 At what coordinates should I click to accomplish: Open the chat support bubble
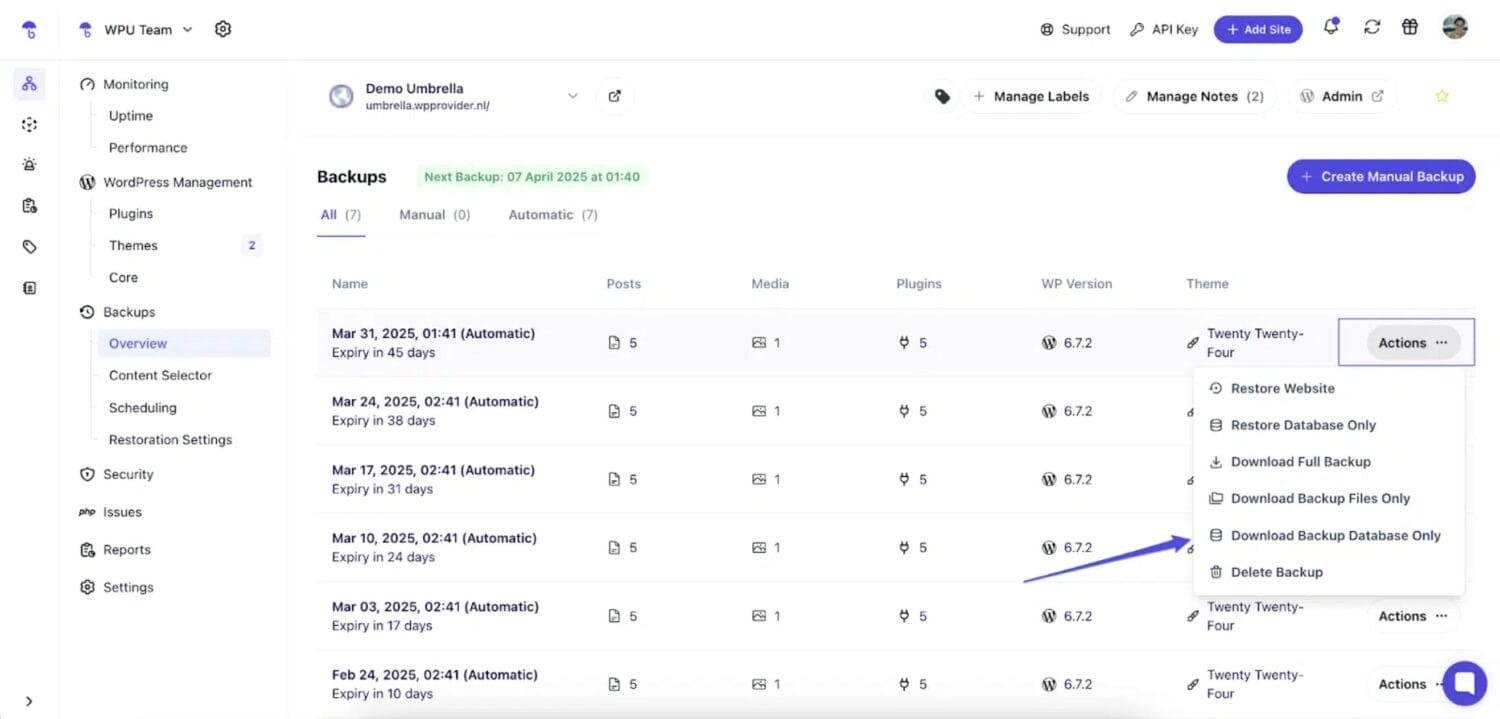coord(1464,684)
